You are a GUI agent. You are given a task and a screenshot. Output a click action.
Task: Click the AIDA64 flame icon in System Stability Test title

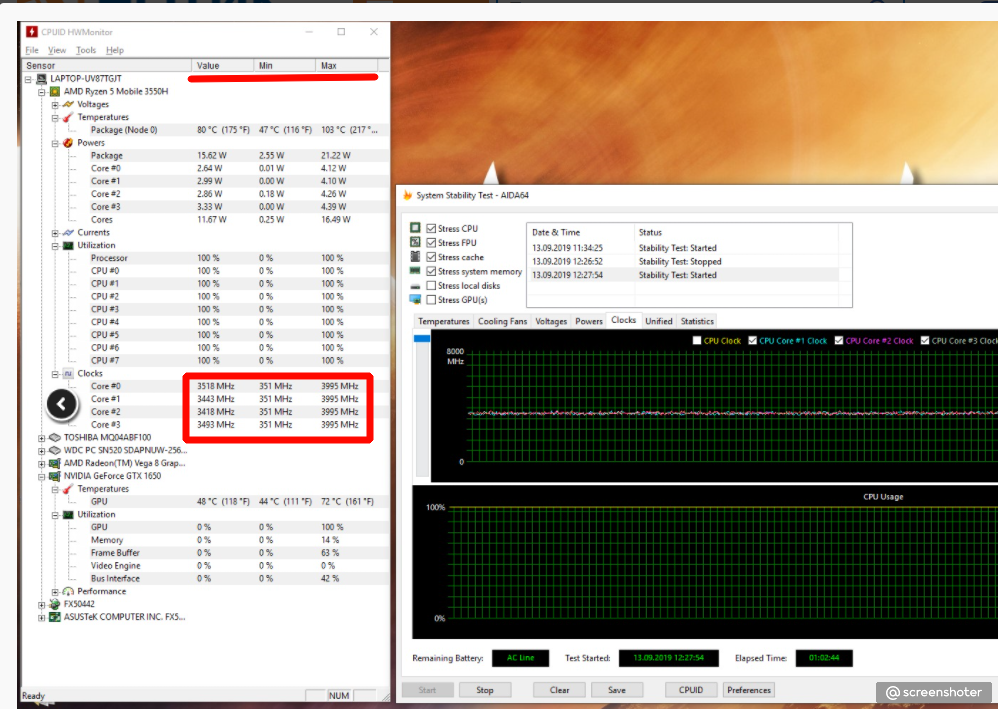(407, 195)
